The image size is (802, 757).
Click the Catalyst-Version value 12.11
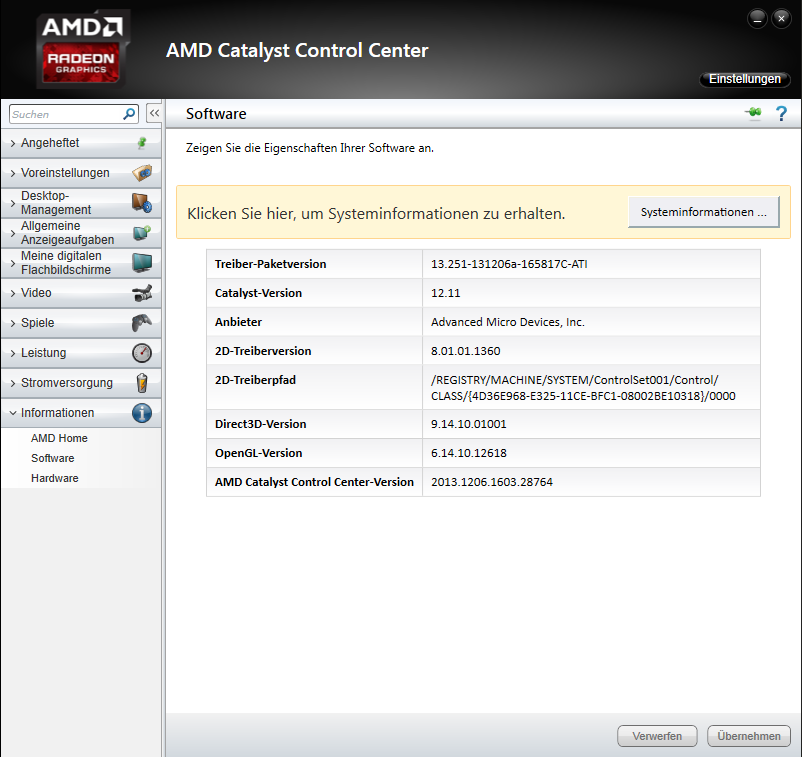[445, 293]
